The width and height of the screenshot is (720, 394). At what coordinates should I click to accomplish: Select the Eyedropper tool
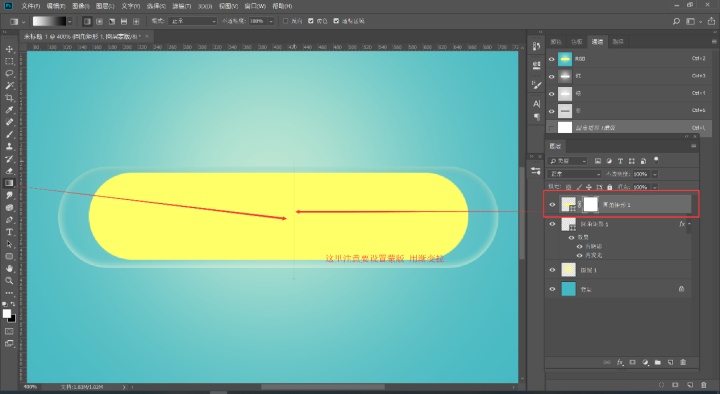(x=9, y=110)
